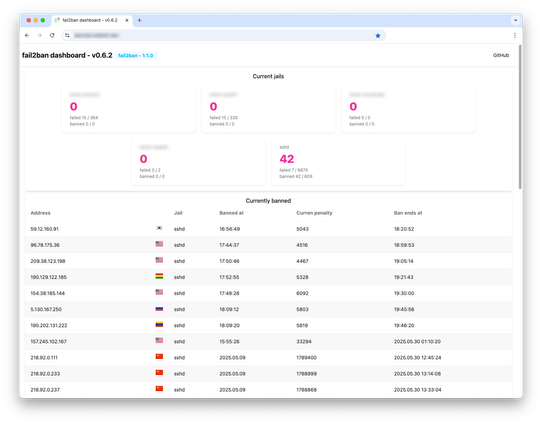Open the GitHub link

(x=501, y=55)
